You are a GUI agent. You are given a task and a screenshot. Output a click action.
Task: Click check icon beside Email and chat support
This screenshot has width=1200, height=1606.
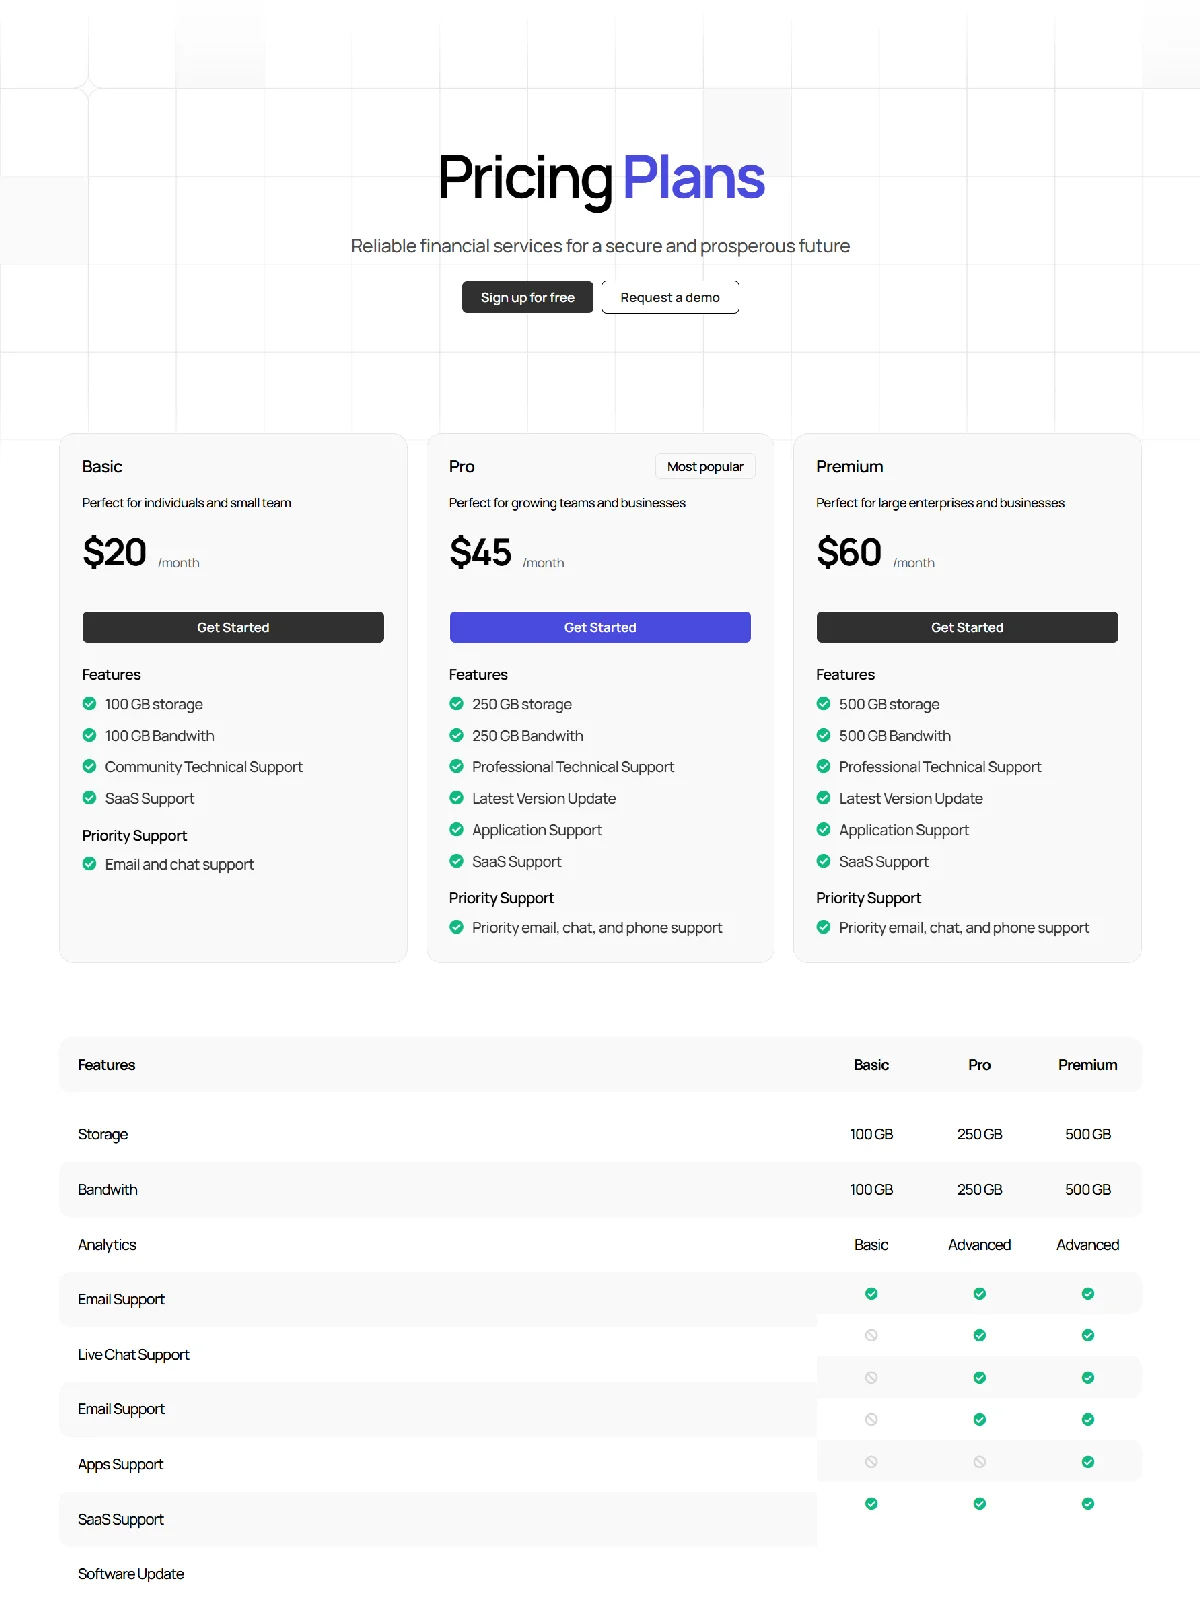(x=89, y=864)
